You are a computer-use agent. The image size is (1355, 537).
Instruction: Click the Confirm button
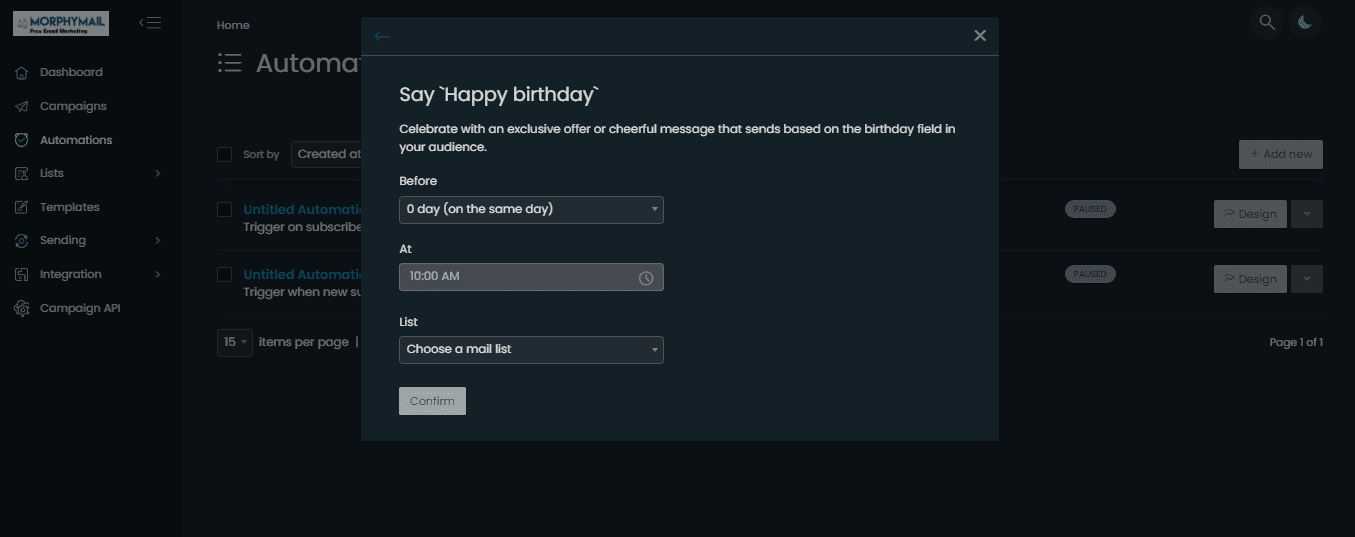point(432,401)
